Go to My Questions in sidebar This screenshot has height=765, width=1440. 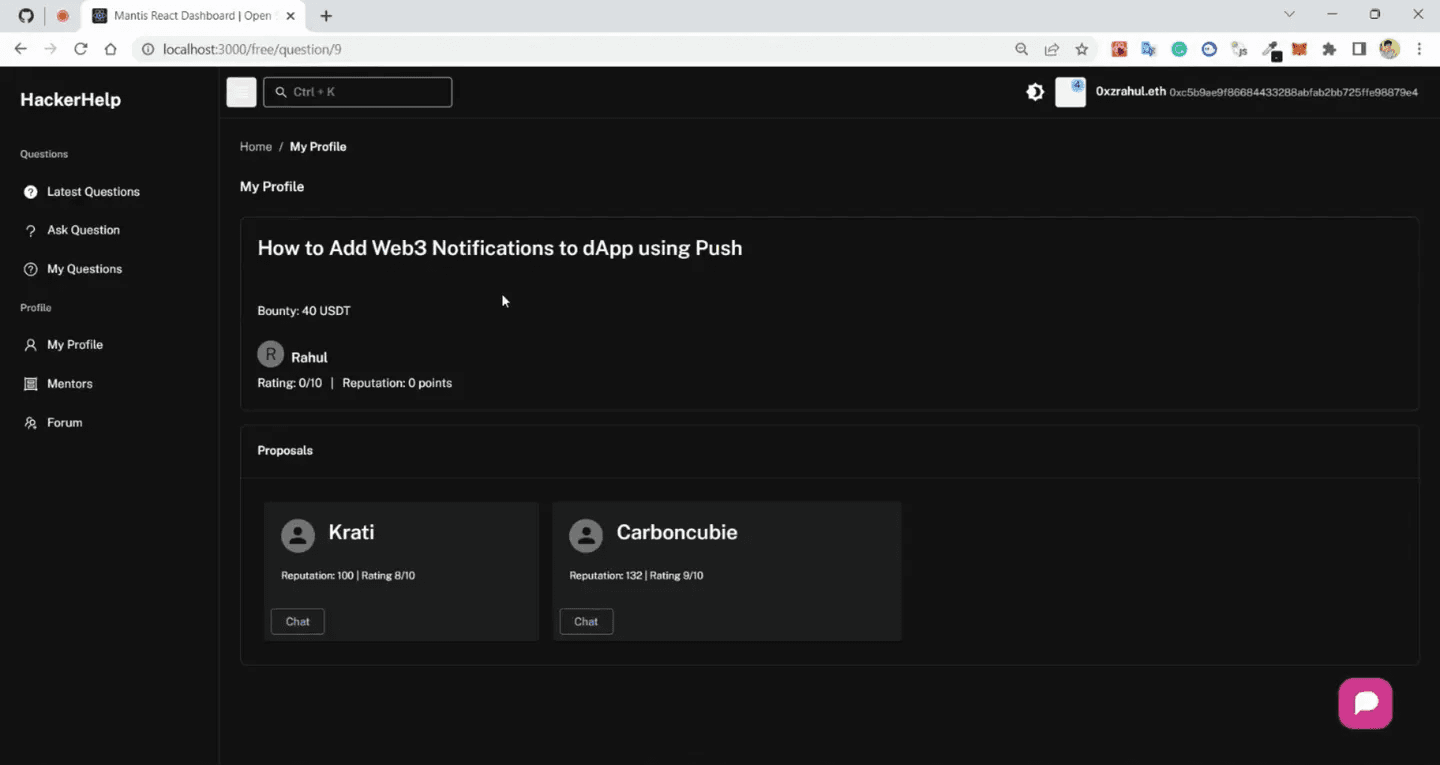(x=84, y=269)
